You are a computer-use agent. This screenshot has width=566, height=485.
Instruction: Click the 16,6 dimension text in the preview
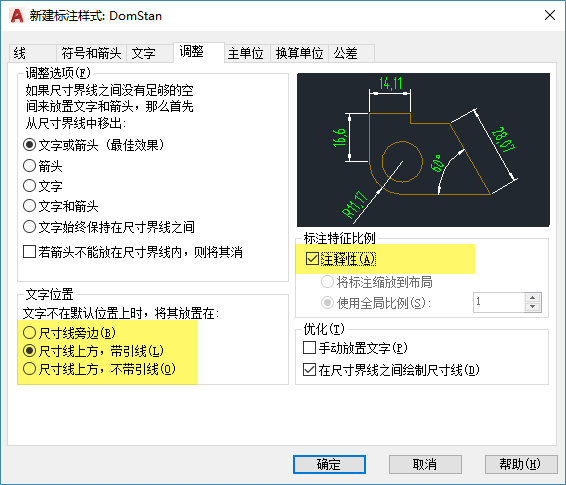pos(340,137)
